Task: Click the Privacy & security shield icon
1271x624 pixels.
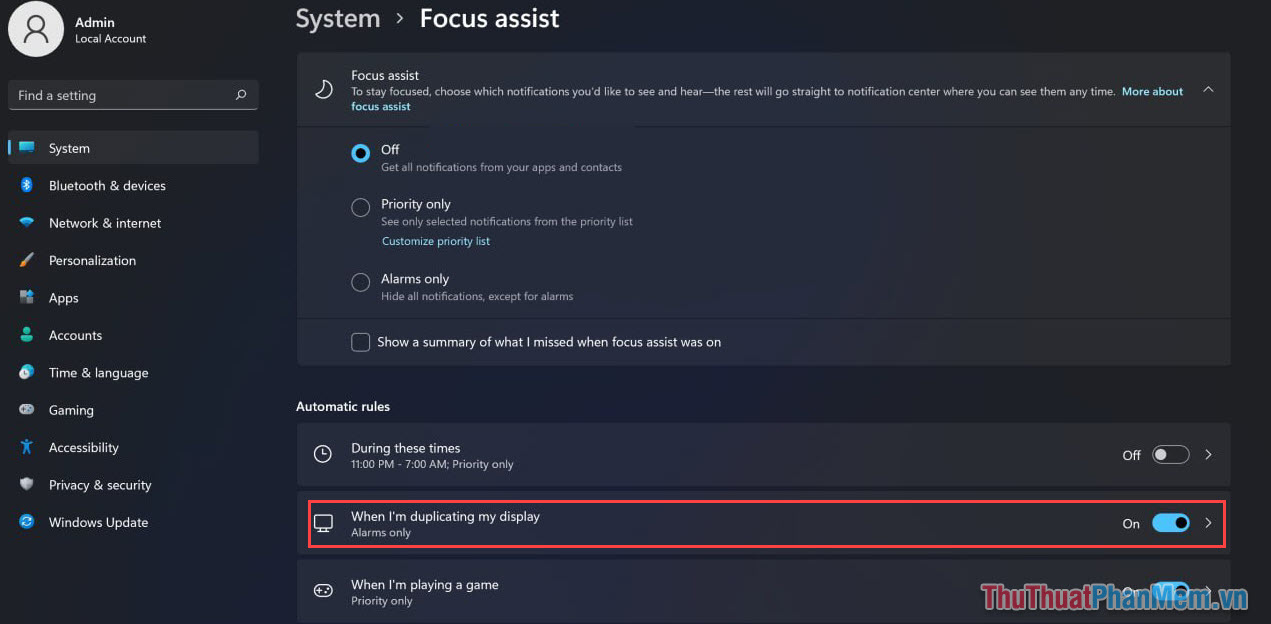Action: click(27, 485)
